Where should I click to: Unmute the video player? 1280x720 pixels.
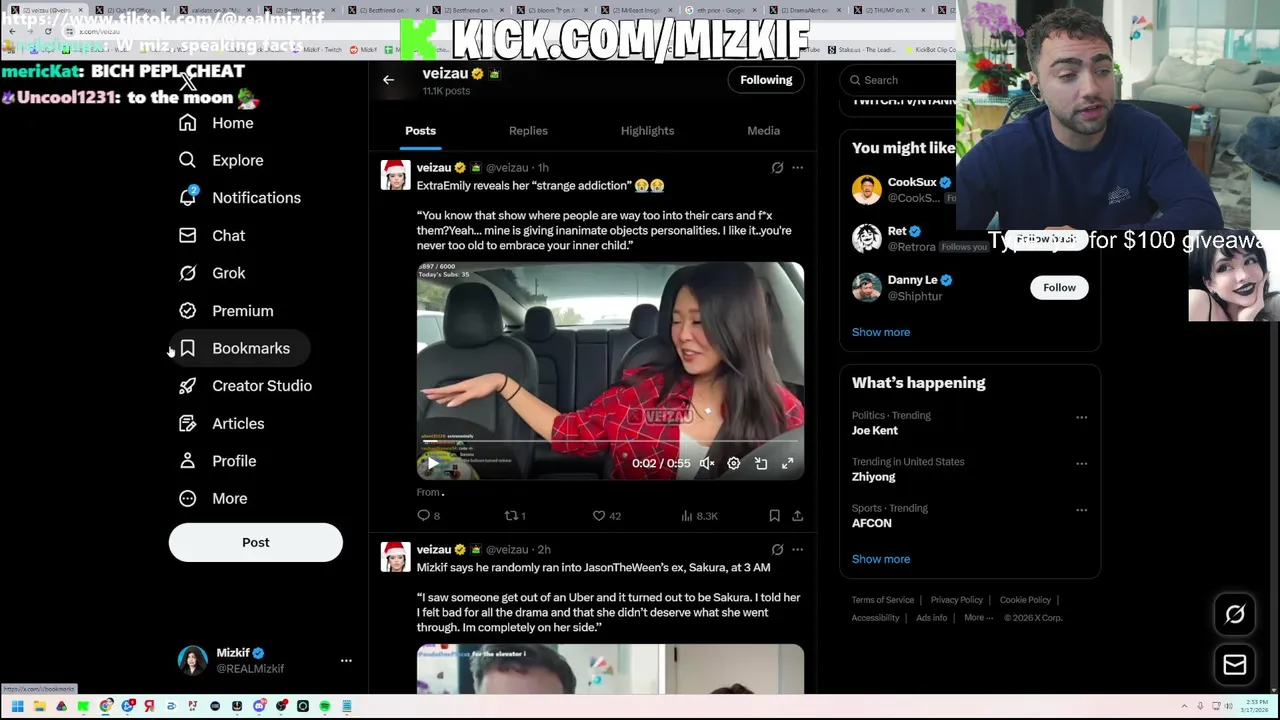(707, 464)
